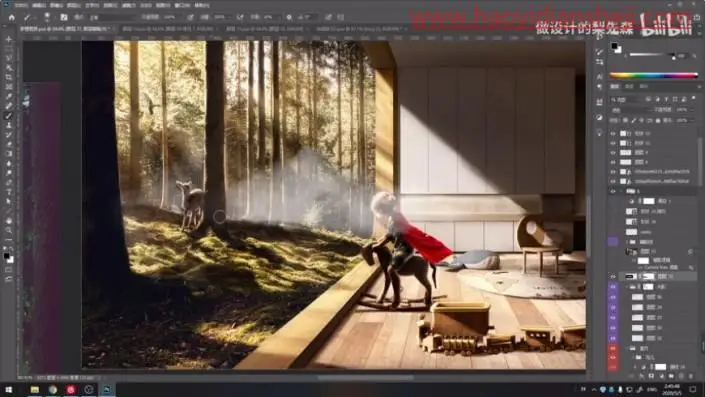Open the first menu in menu bar
The width and height of the screenshot is (705, 397).
(x=21, y=5)
